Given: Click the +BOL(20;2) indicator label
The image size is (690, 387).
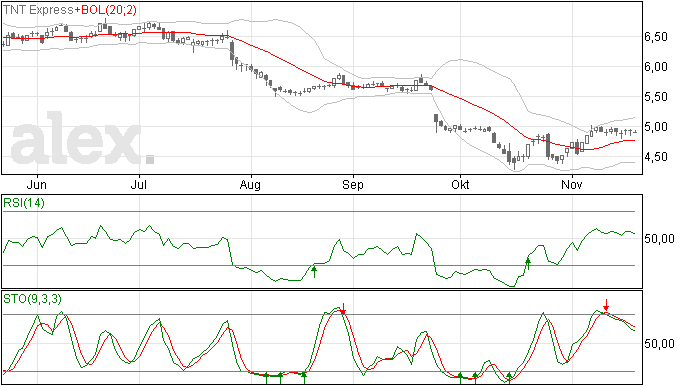Looking at the screenshot, I should point(106,10).
